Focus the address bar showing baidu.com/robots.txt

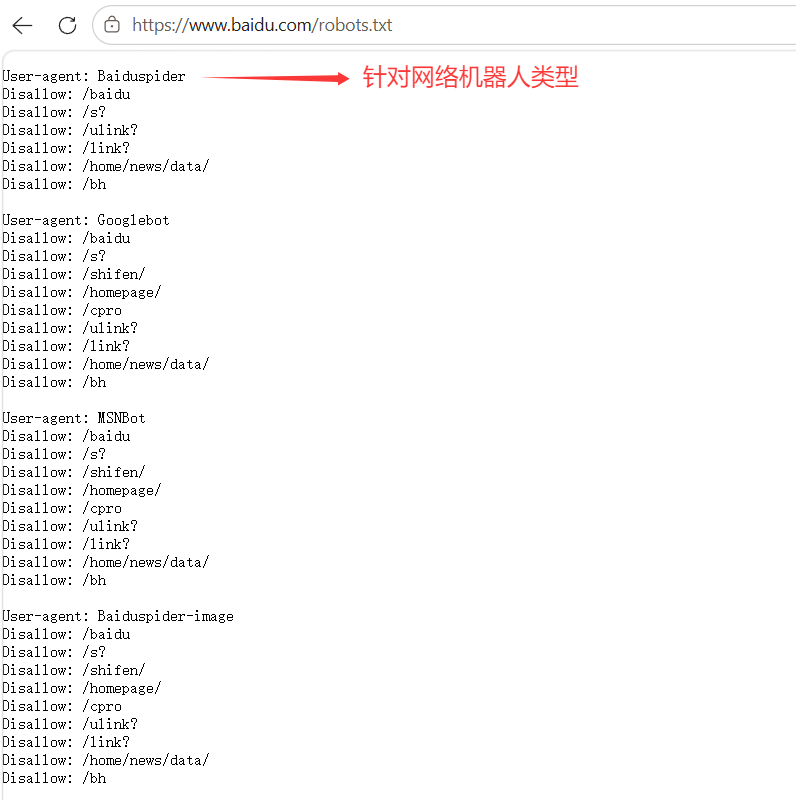(x=444, y=25)
